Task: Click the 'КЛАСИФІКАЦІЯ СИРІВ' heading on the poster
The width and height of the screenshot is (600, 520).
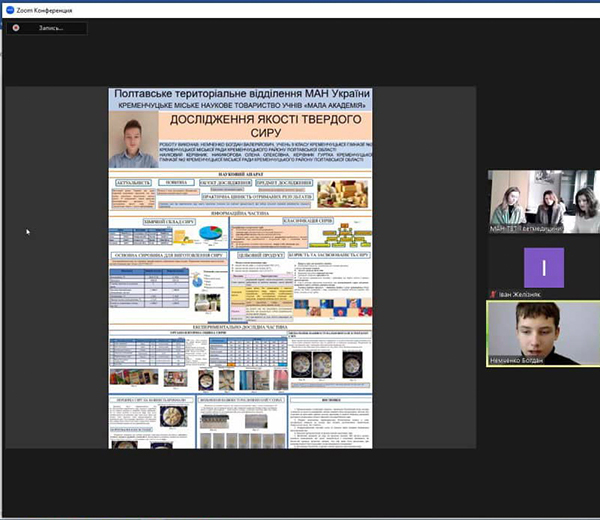Action: point(308,221)
